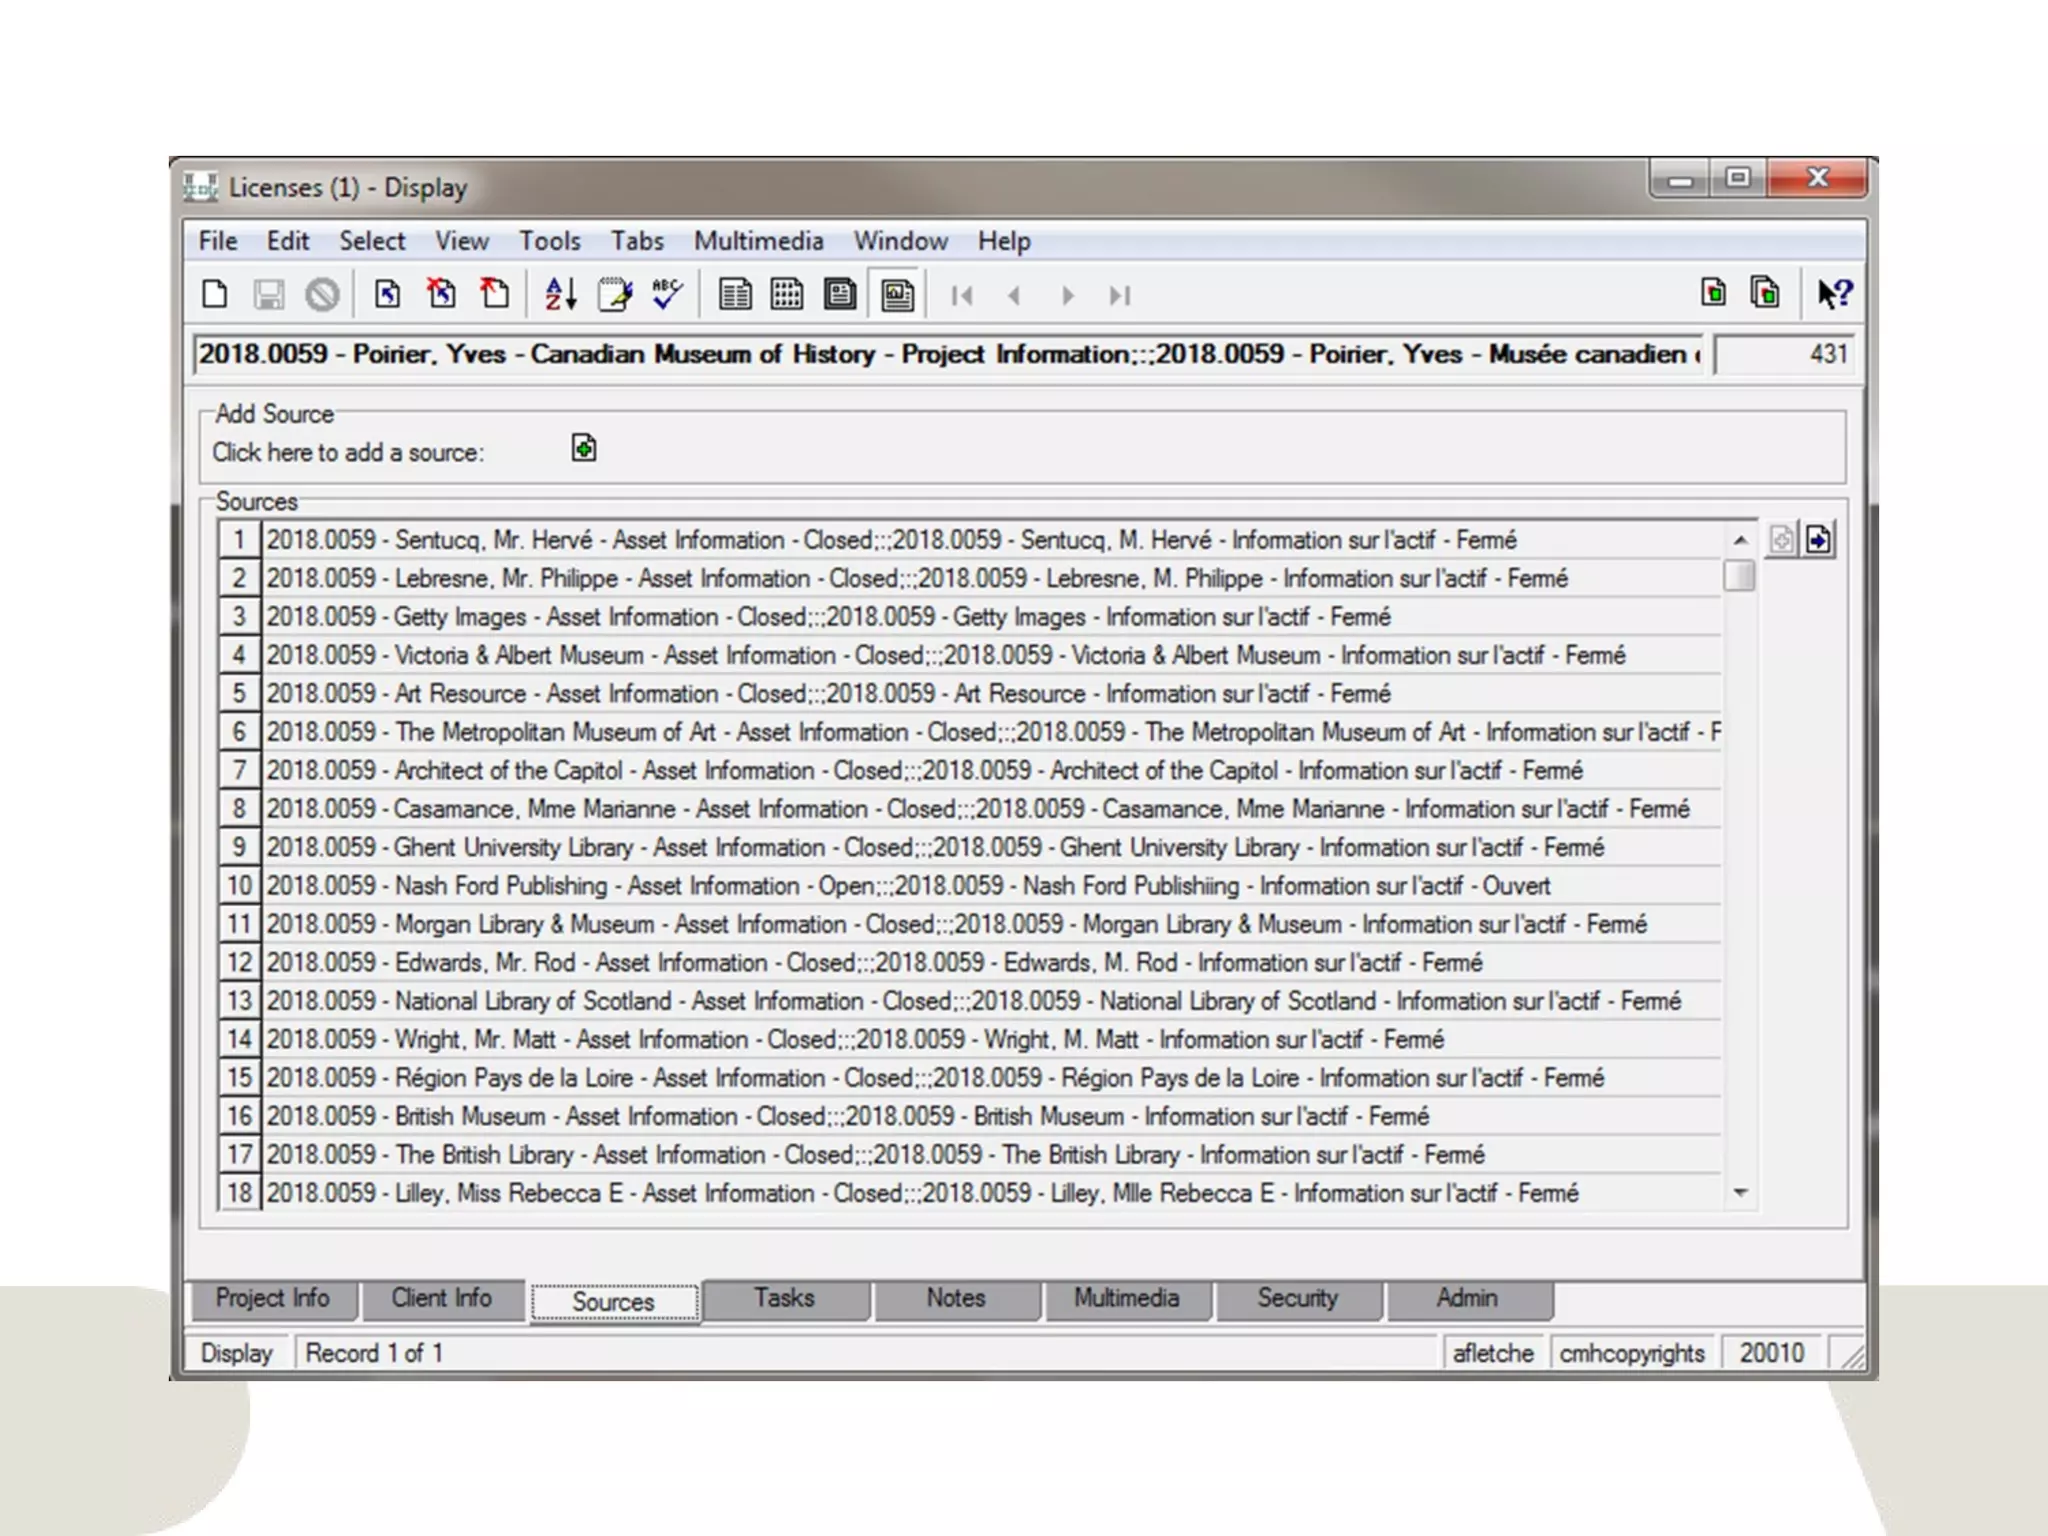Click the Sources list scroll up arrow
Viewport: 2048px width, 1536px height.
click(1740, 540)
